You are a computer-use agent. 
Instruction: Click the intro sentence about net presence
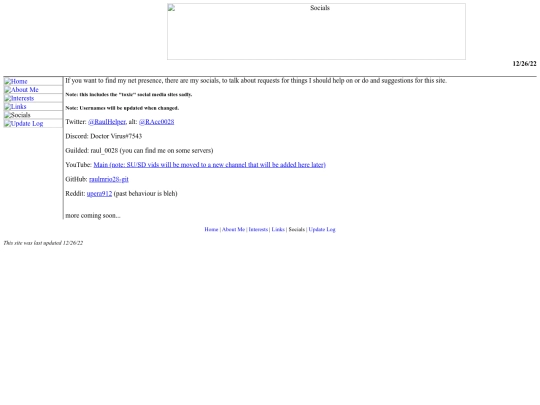point(256,81)
